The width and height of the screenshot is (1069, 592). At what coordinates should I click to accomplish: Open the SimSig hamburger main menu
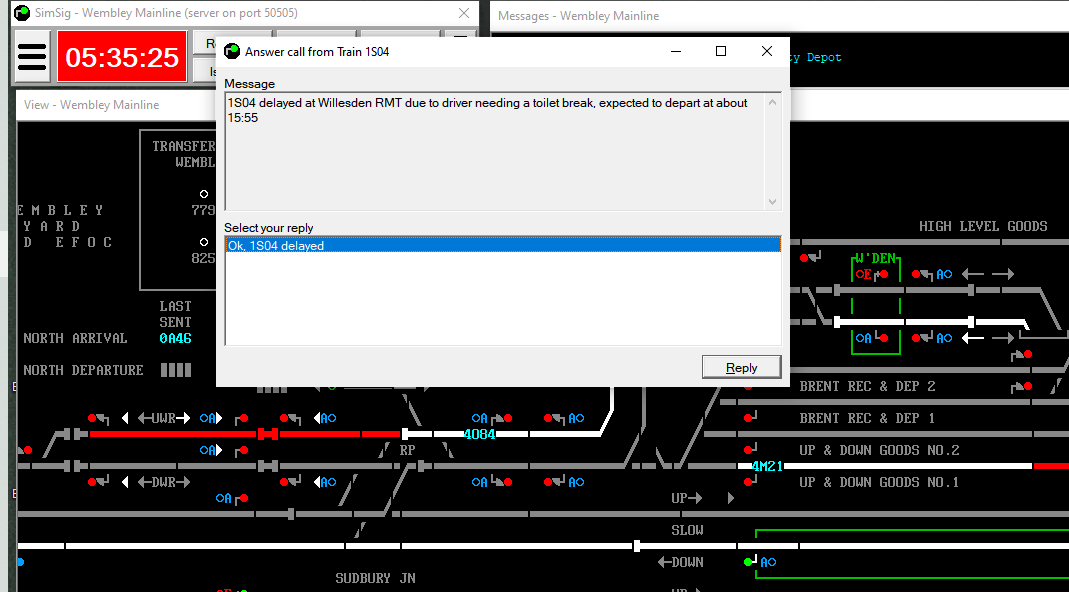32,57
